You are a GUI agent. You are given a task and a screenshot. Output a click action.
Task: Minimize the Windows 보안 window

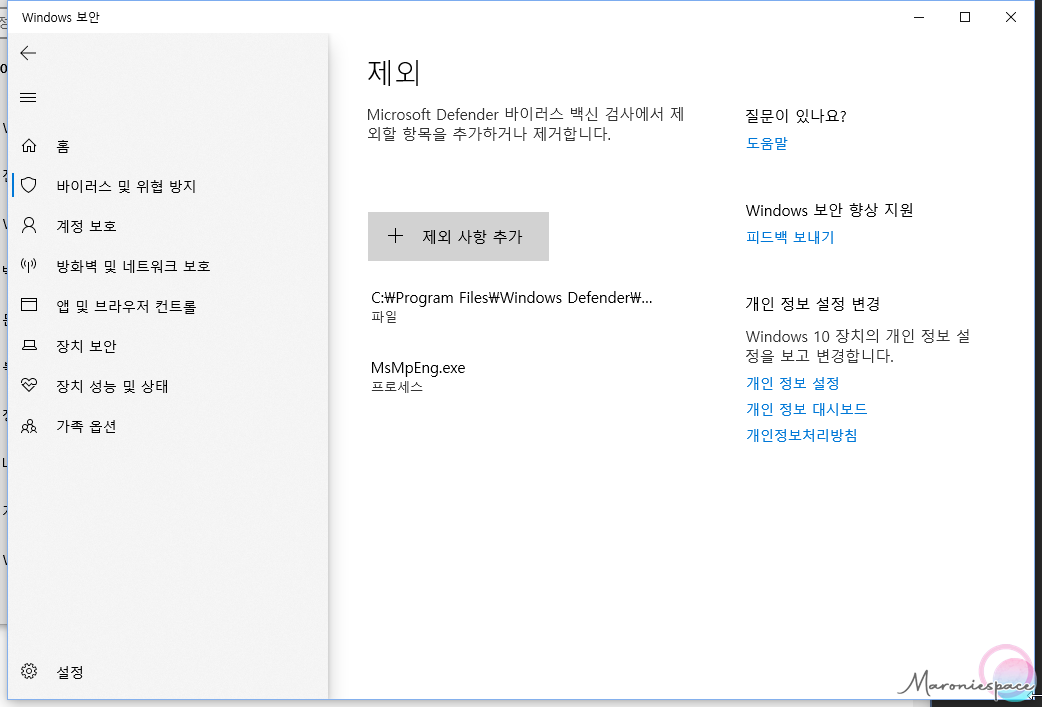coord(919,17)
